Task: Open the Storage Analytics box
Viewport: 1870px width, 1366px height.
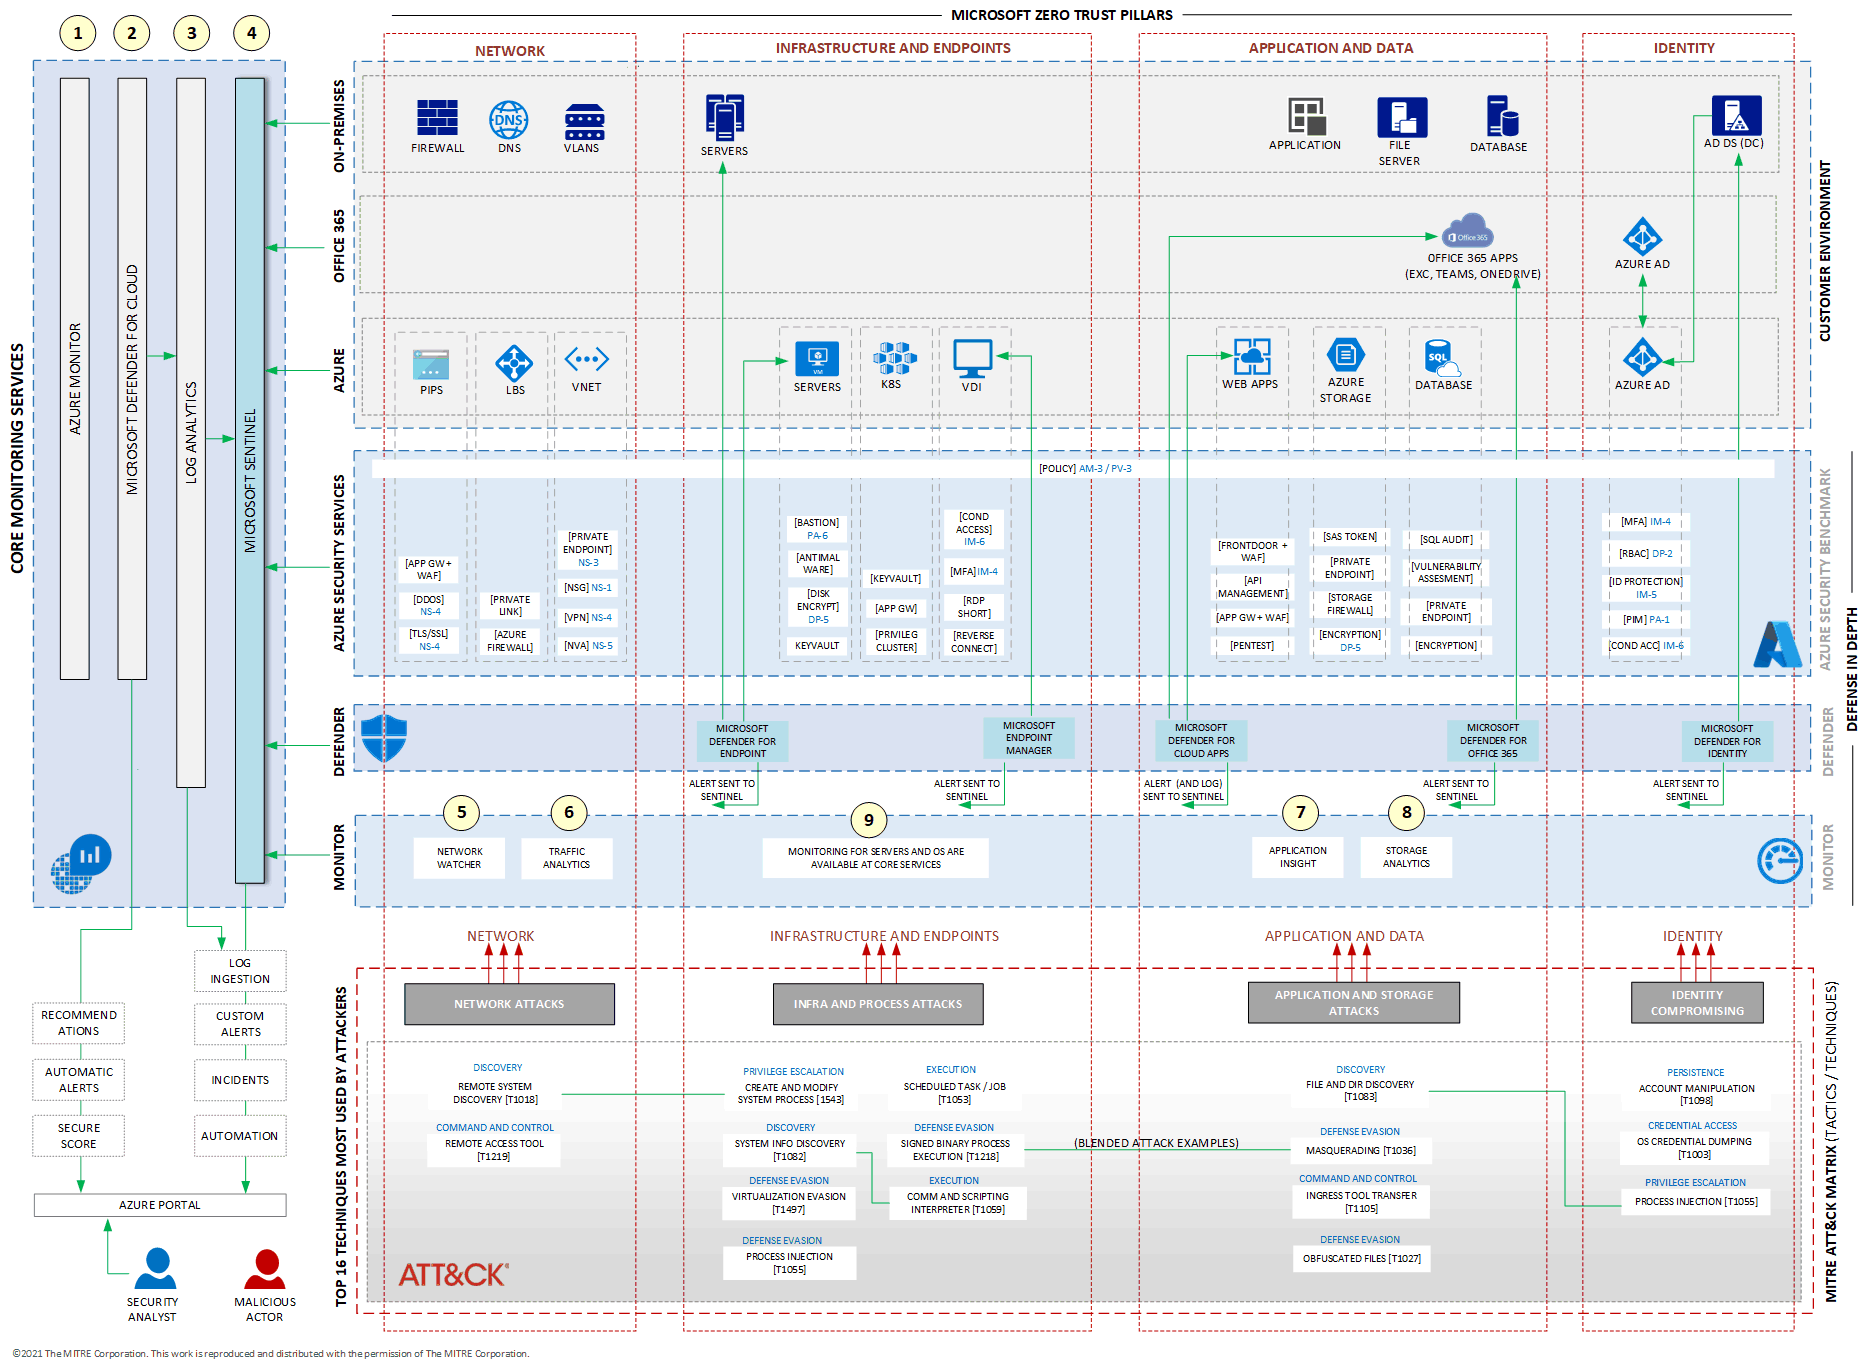Action: (x=1406, y=857)
